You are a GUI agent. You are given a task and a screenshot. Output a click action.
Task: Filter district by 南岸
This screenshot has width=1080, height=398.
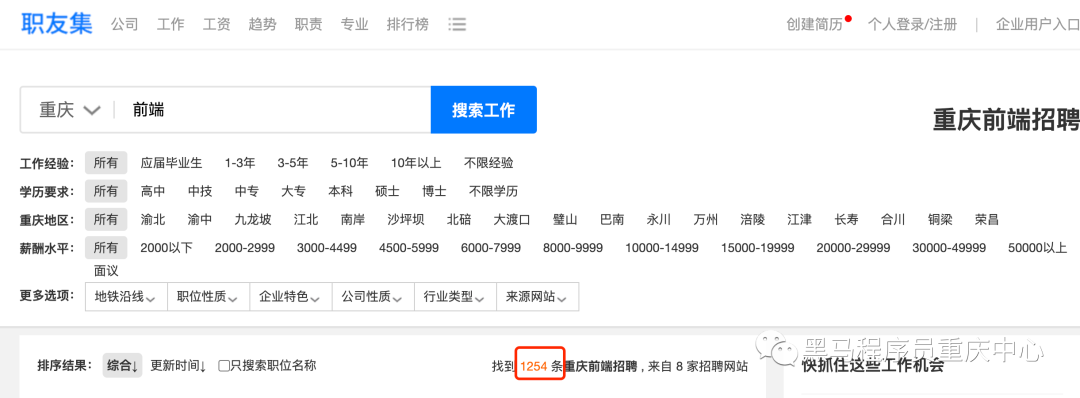click(x=353, y=220)
